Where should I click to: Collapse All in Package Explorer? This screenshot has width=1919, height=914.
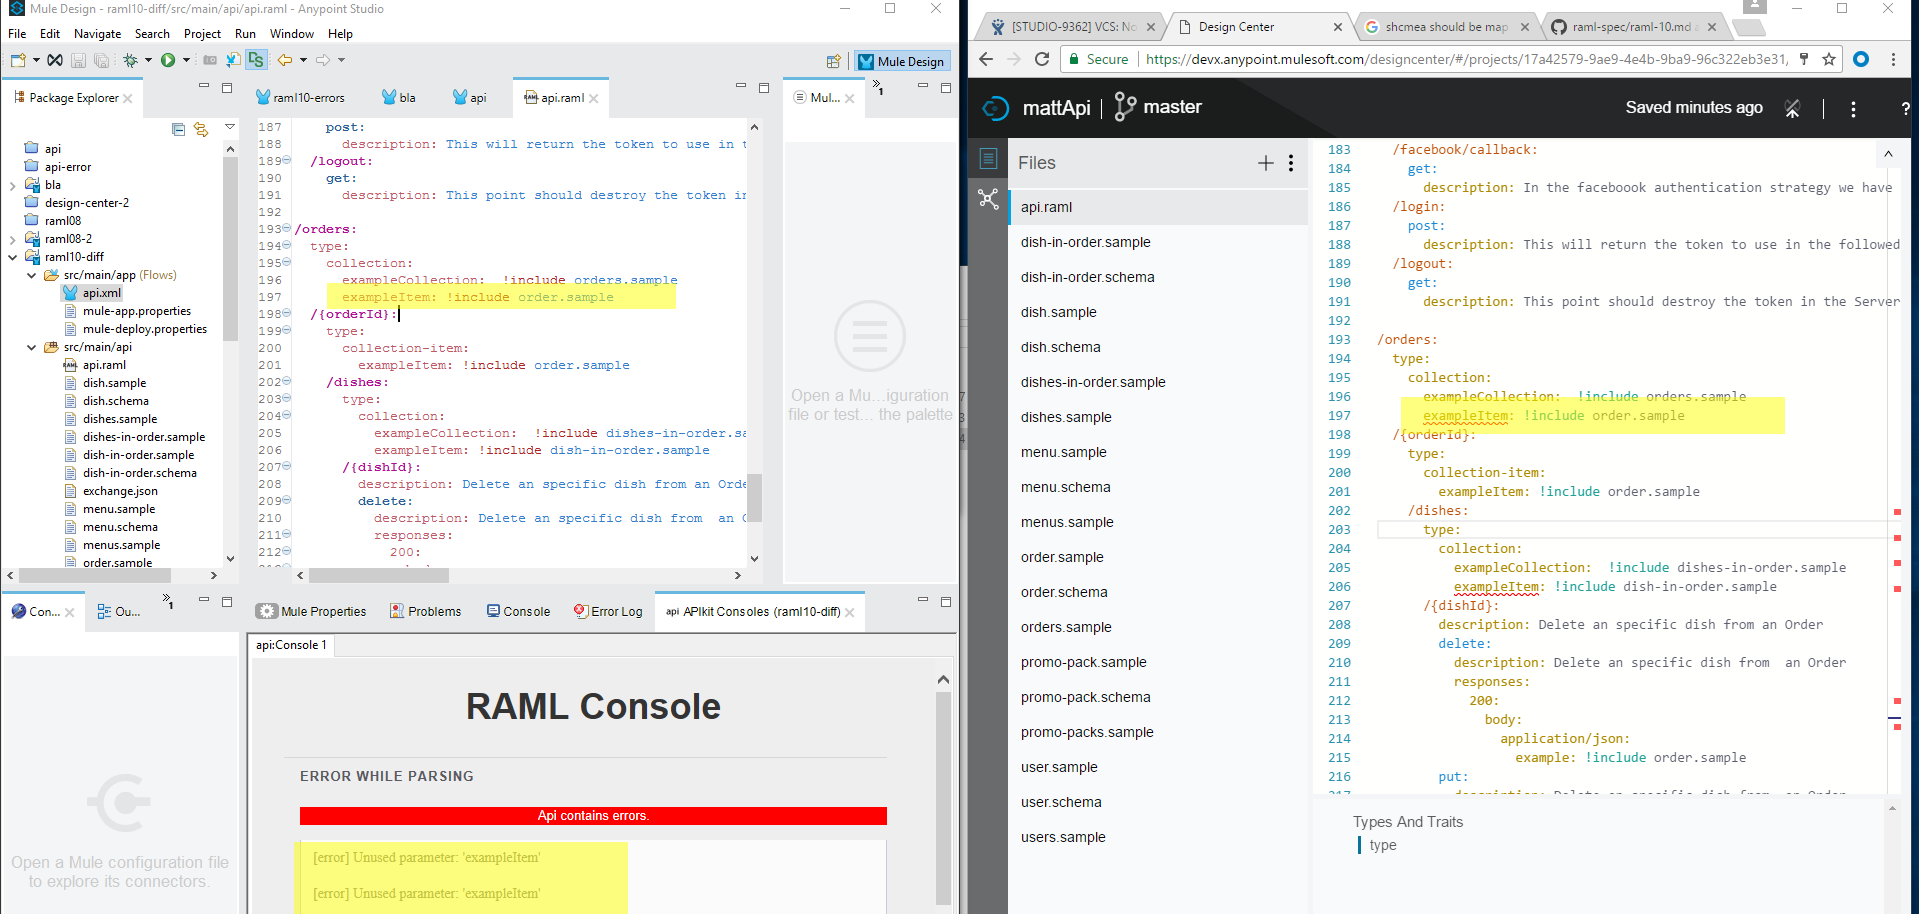point(178,129)
